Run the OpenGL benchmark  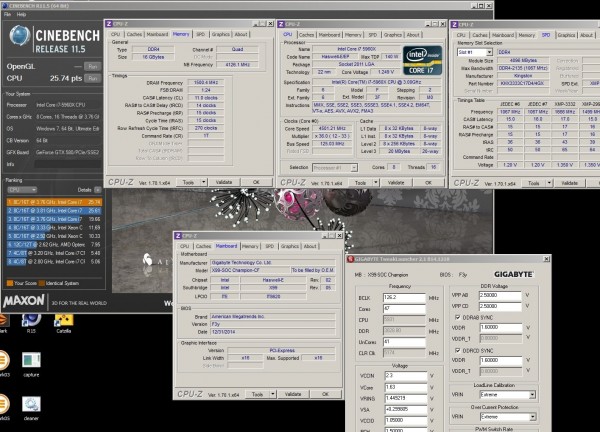pos(93,67)
